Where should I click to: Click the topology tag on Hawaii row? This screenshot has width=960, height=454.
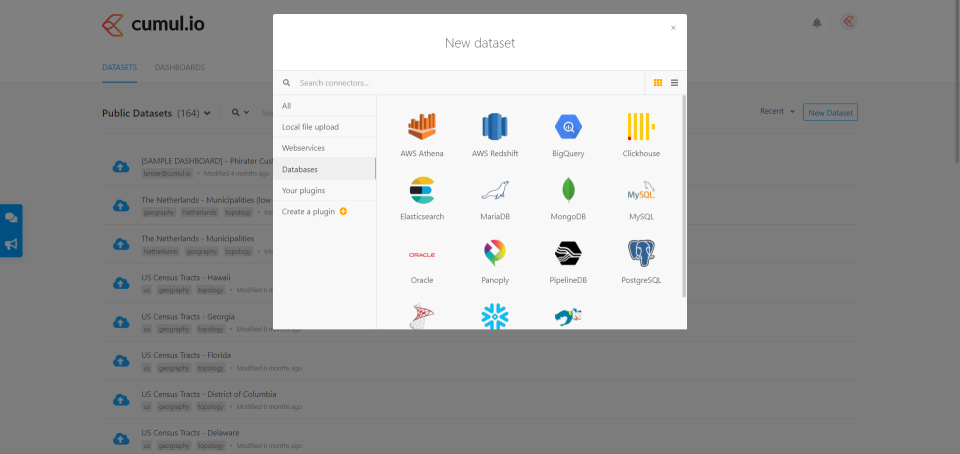pyautogui.click(x=211, y=290)
